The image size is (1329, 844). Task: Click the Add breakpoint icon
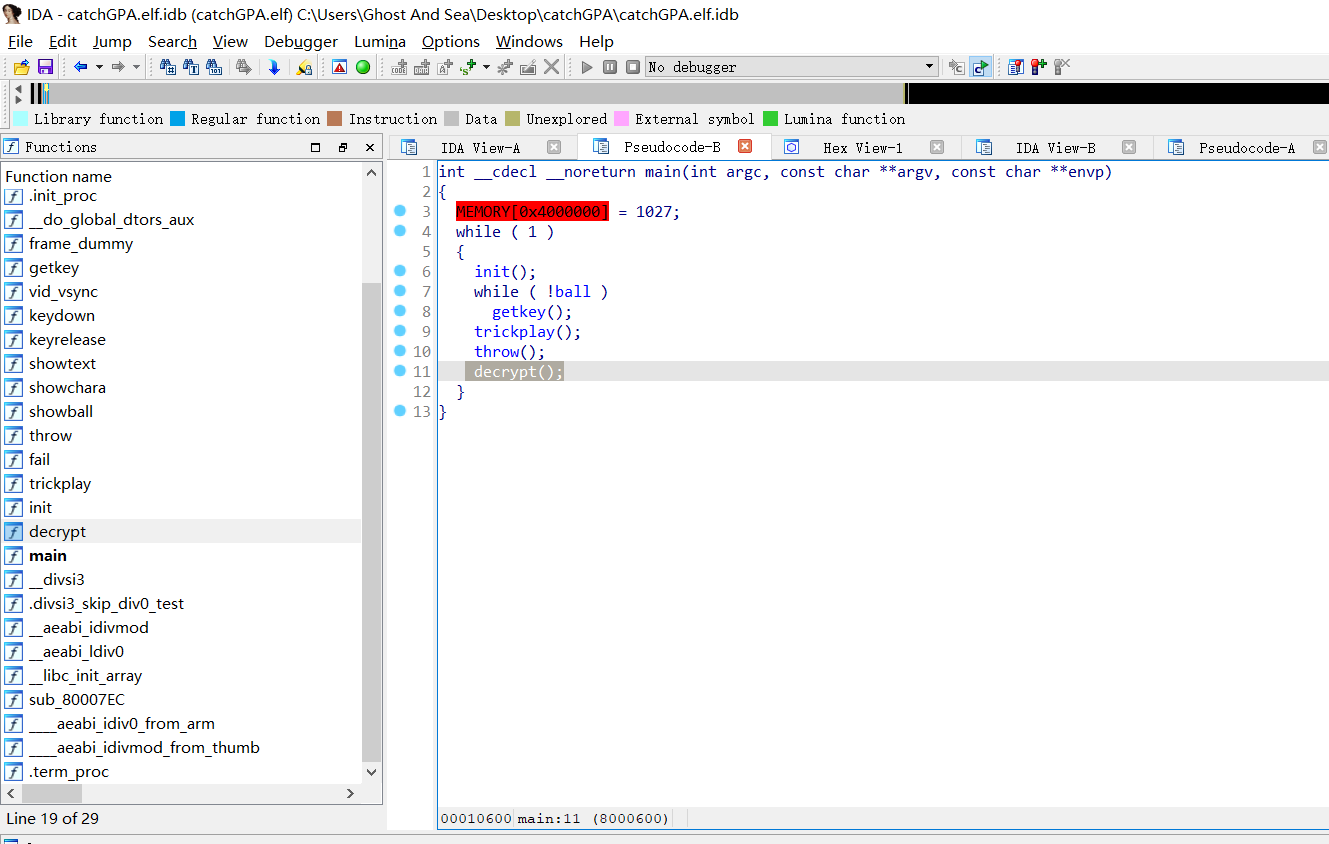tap(1039, 67)
